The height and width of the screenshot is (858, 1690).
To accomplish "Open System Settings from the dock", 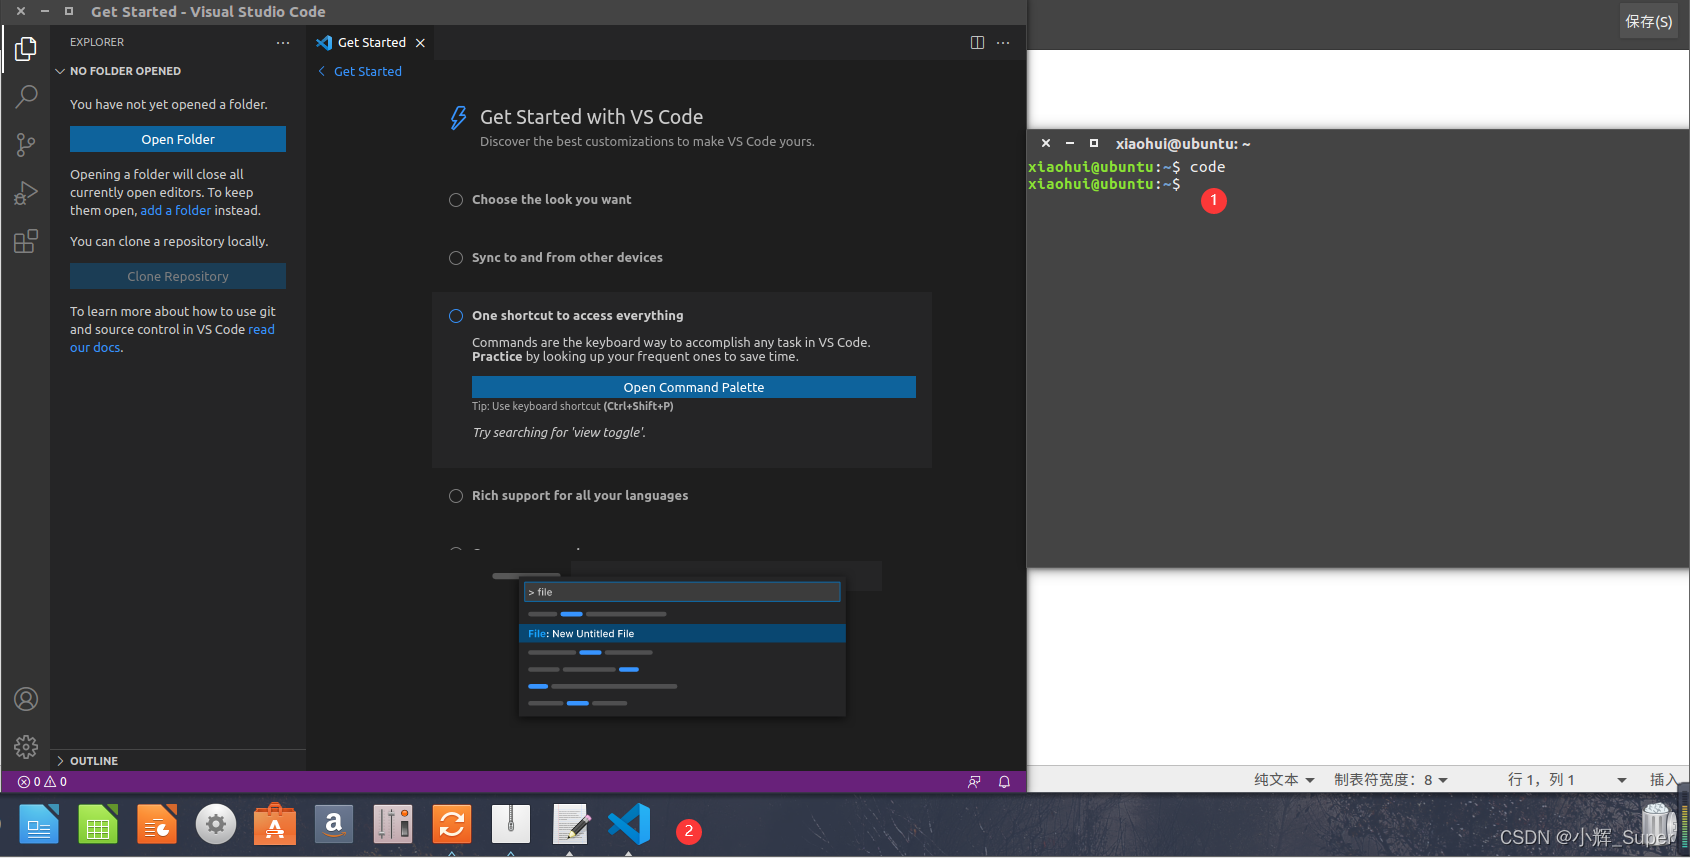I will [x=216, y=825].
